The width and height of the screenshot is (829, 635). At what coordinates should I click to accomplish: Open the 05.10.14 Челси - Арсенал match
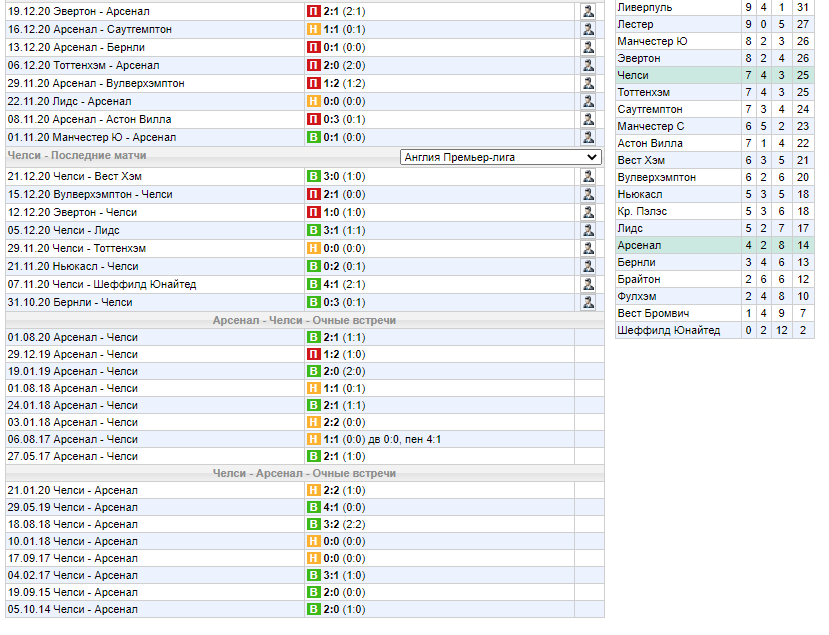click(72, 609)
